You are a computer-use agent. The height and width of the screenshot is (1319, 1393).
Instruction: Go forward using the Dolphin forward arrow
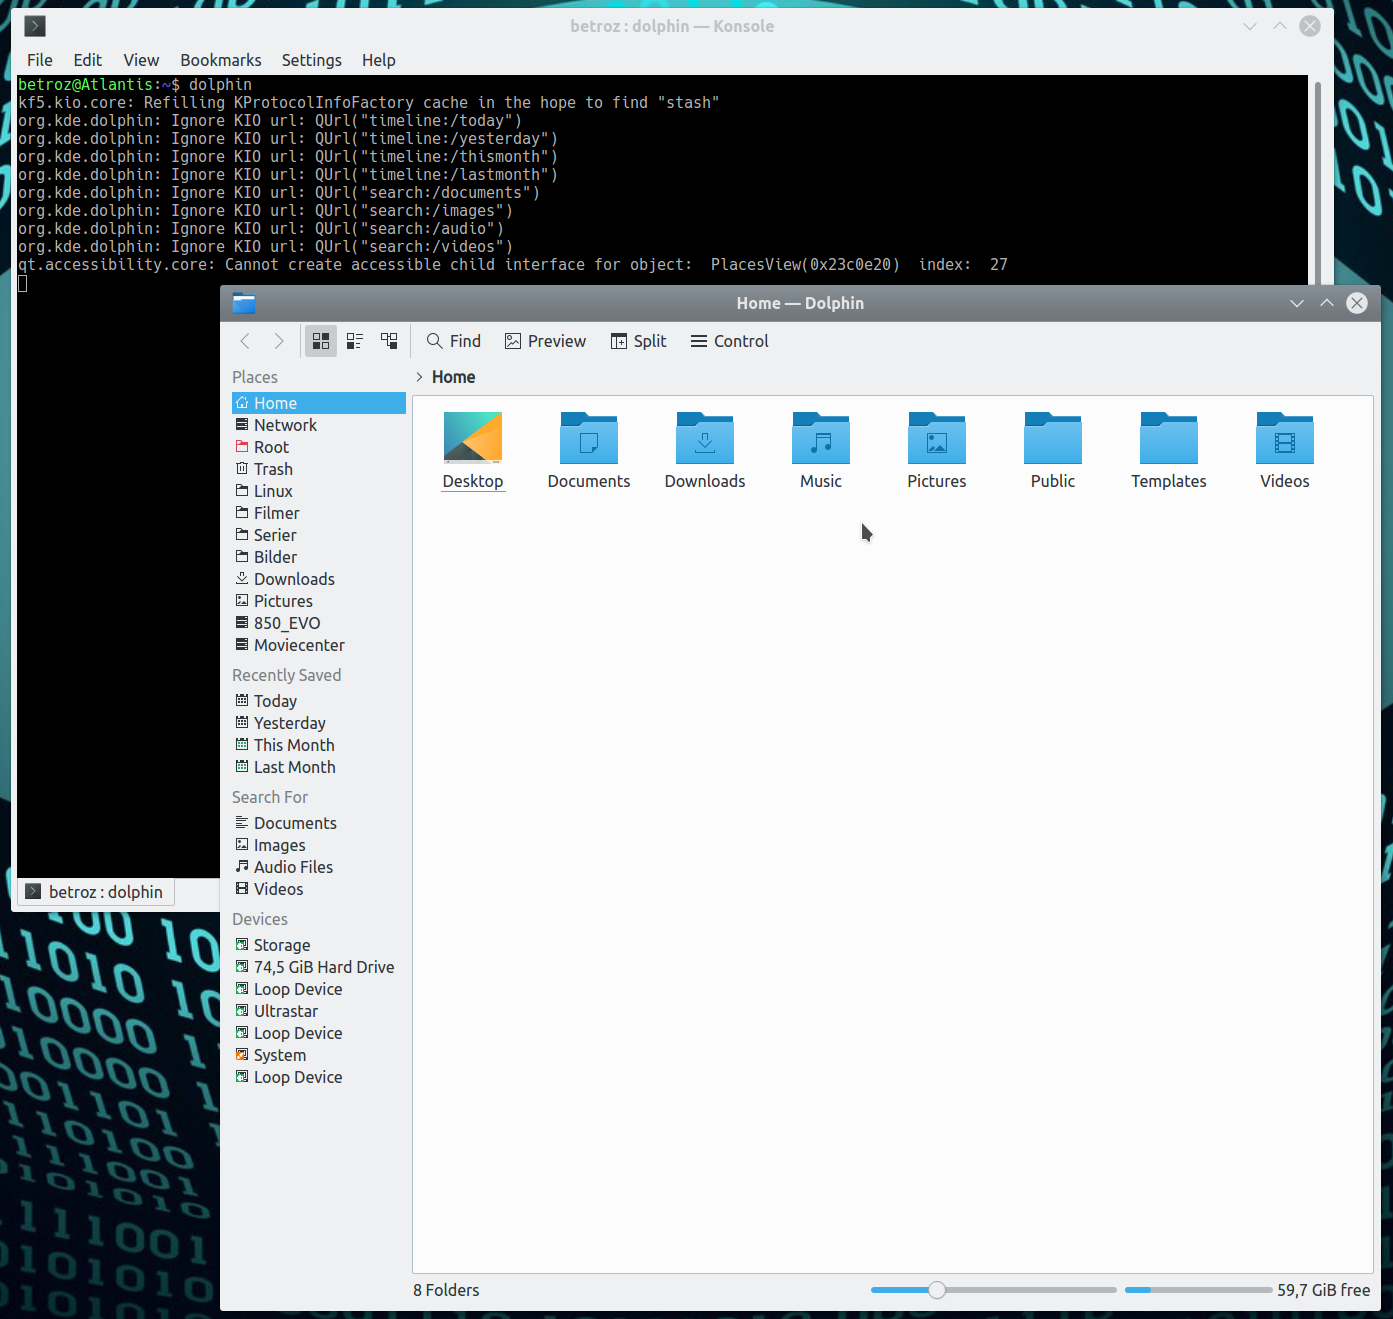pos(279,341)
